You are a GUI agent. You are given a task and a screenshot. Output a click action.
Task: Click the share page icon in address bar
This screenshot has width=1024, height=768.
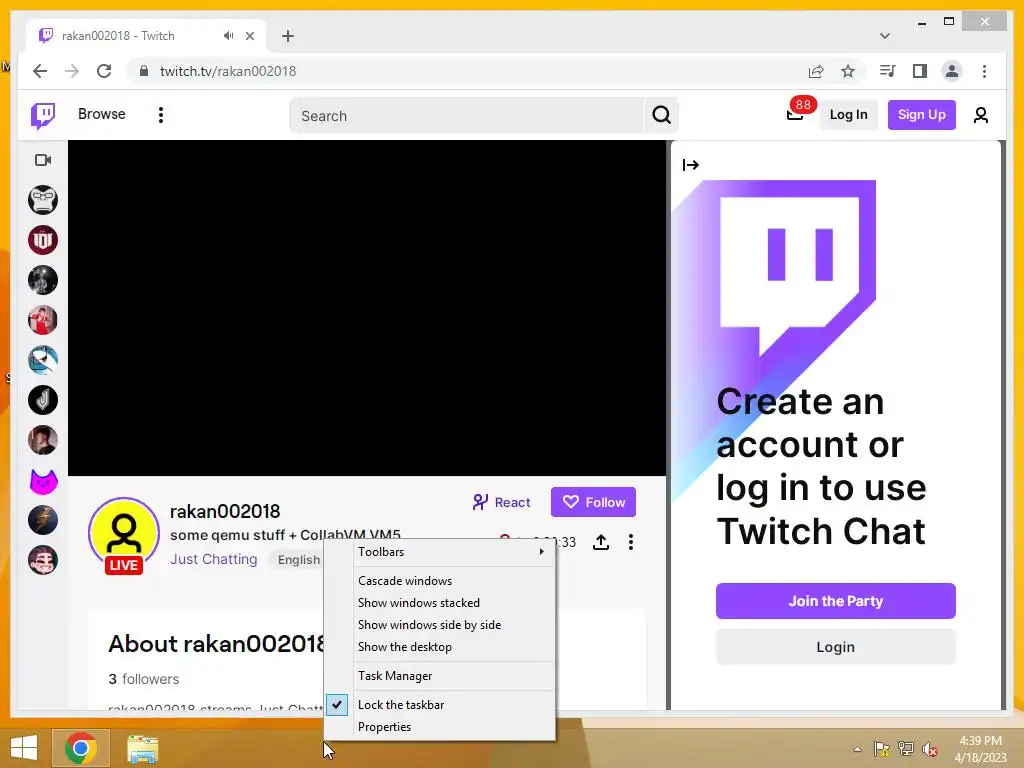(816, 71)
